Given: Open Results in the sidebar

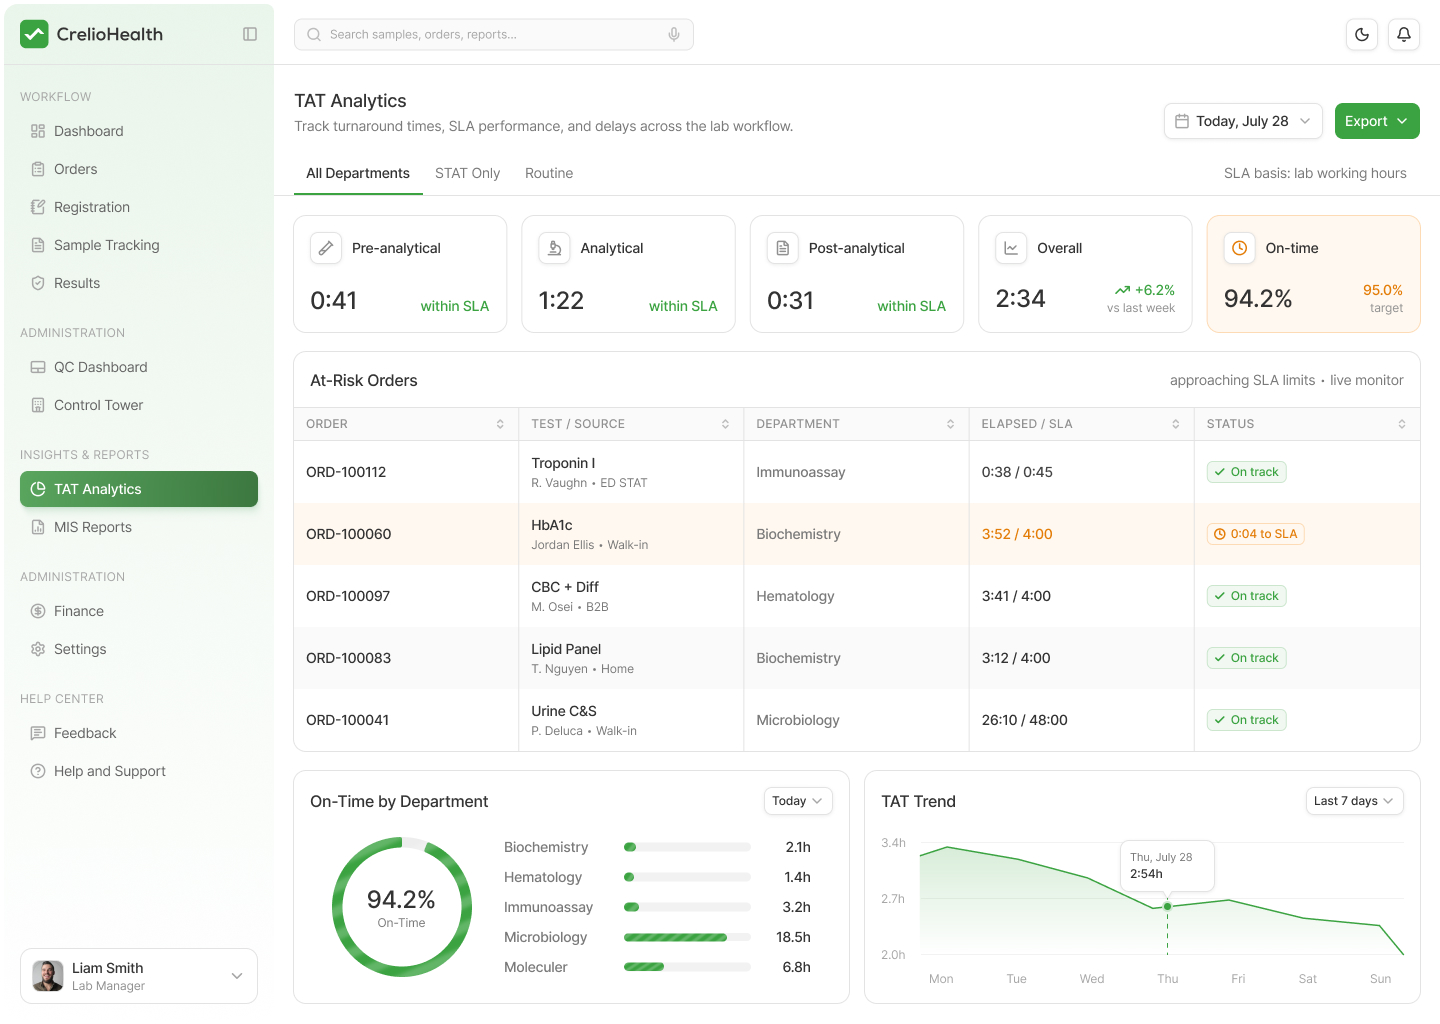Looking at the screenshot, I should coord(139,283).
